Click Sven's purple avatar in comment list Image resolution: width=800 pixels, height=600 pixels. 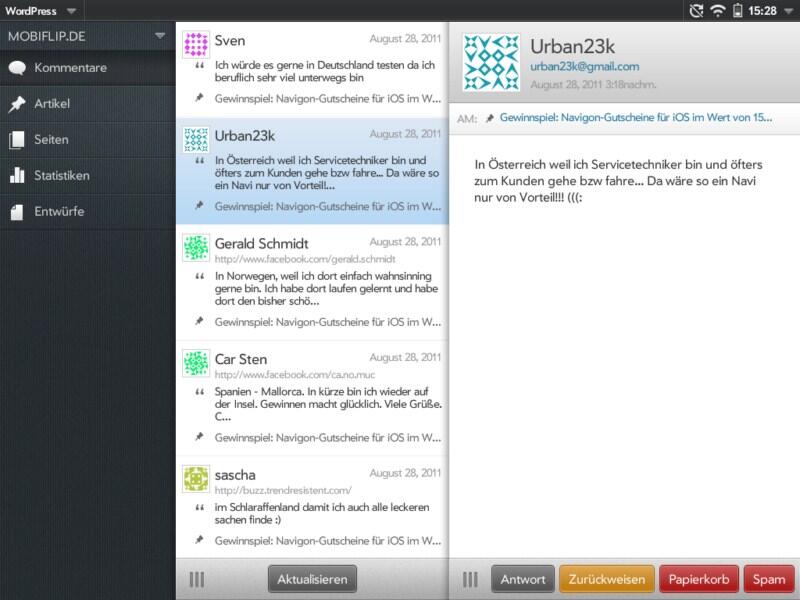pyautogui.click(x=196, y=44)
